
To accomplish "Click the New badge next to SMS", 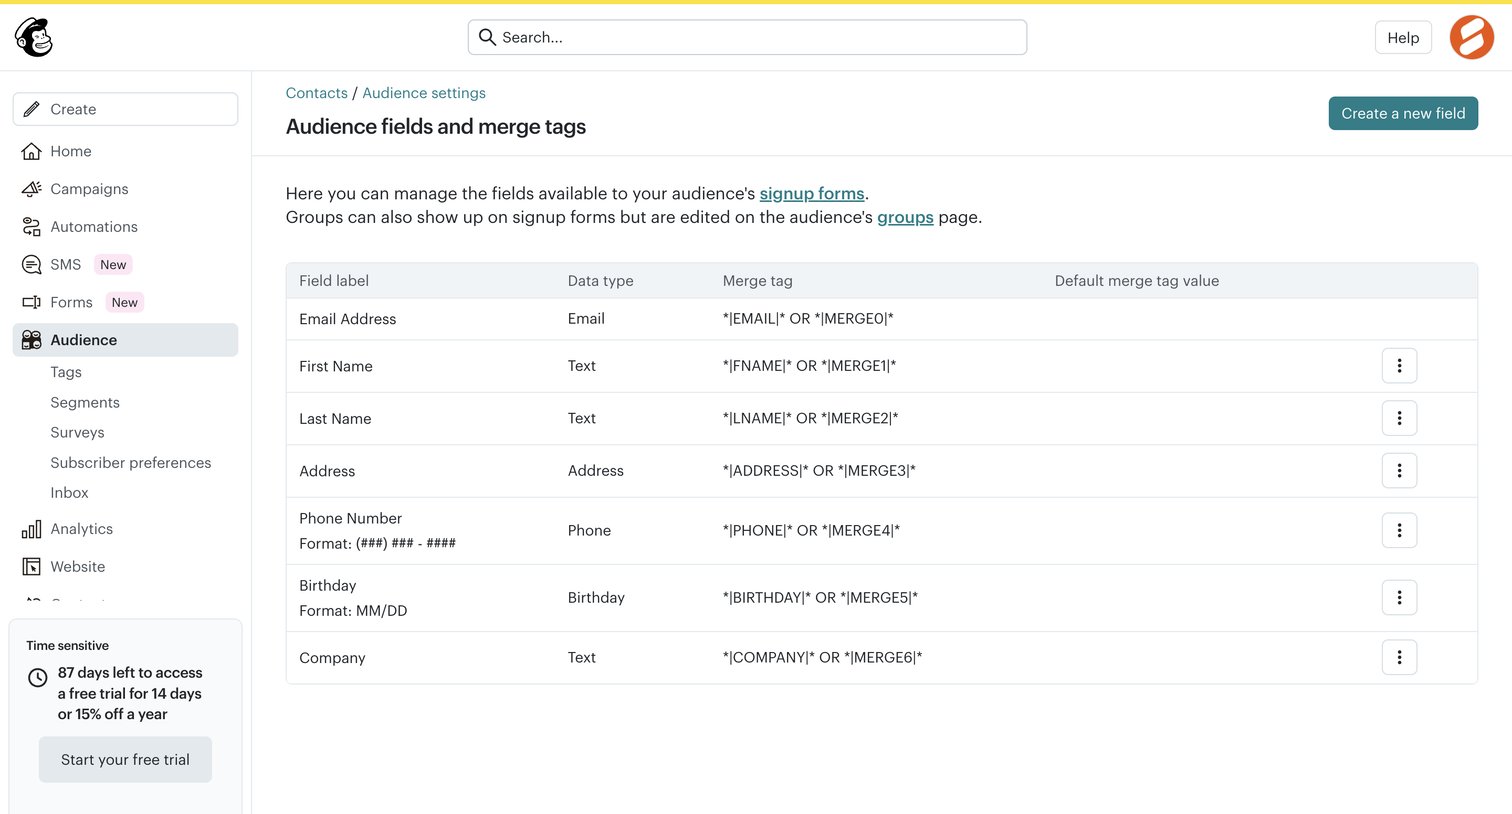I will pyautogui.click(x=113, y=265).
